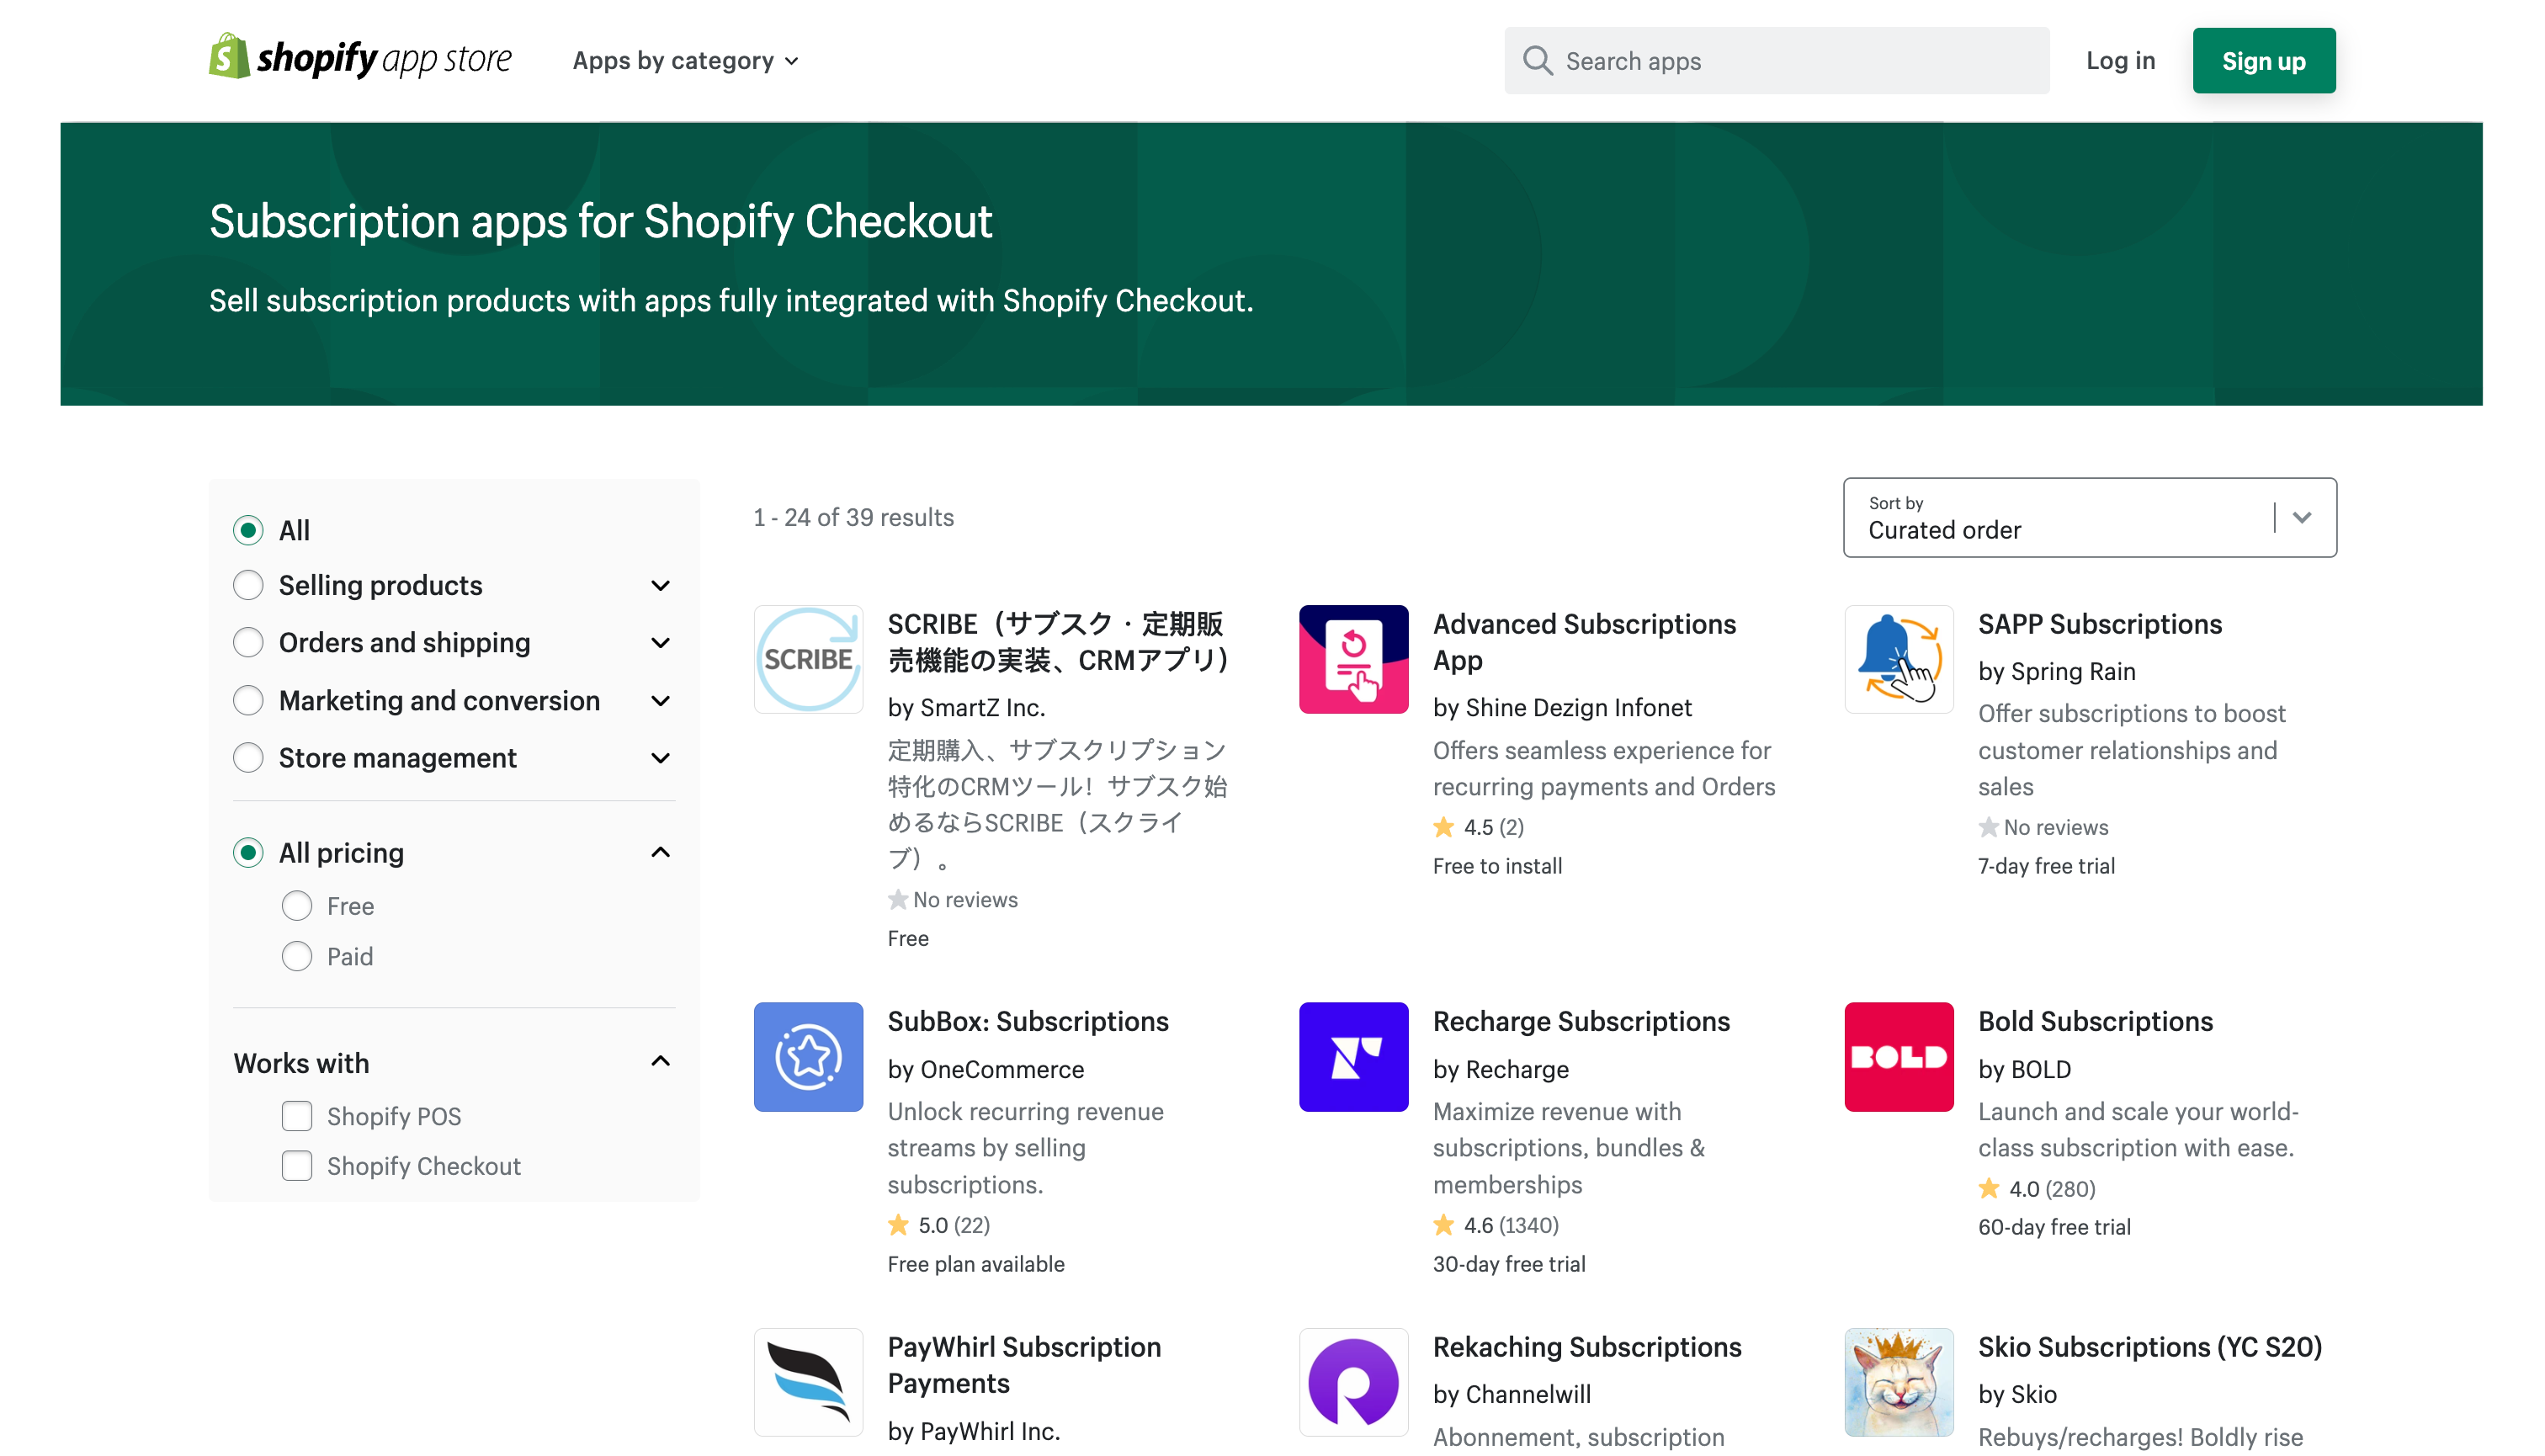Image resolution: width=2545 pixels, height=1456 pixels.
Task: Expand the Orders and shipping chevron
Action: pos(661,642)
